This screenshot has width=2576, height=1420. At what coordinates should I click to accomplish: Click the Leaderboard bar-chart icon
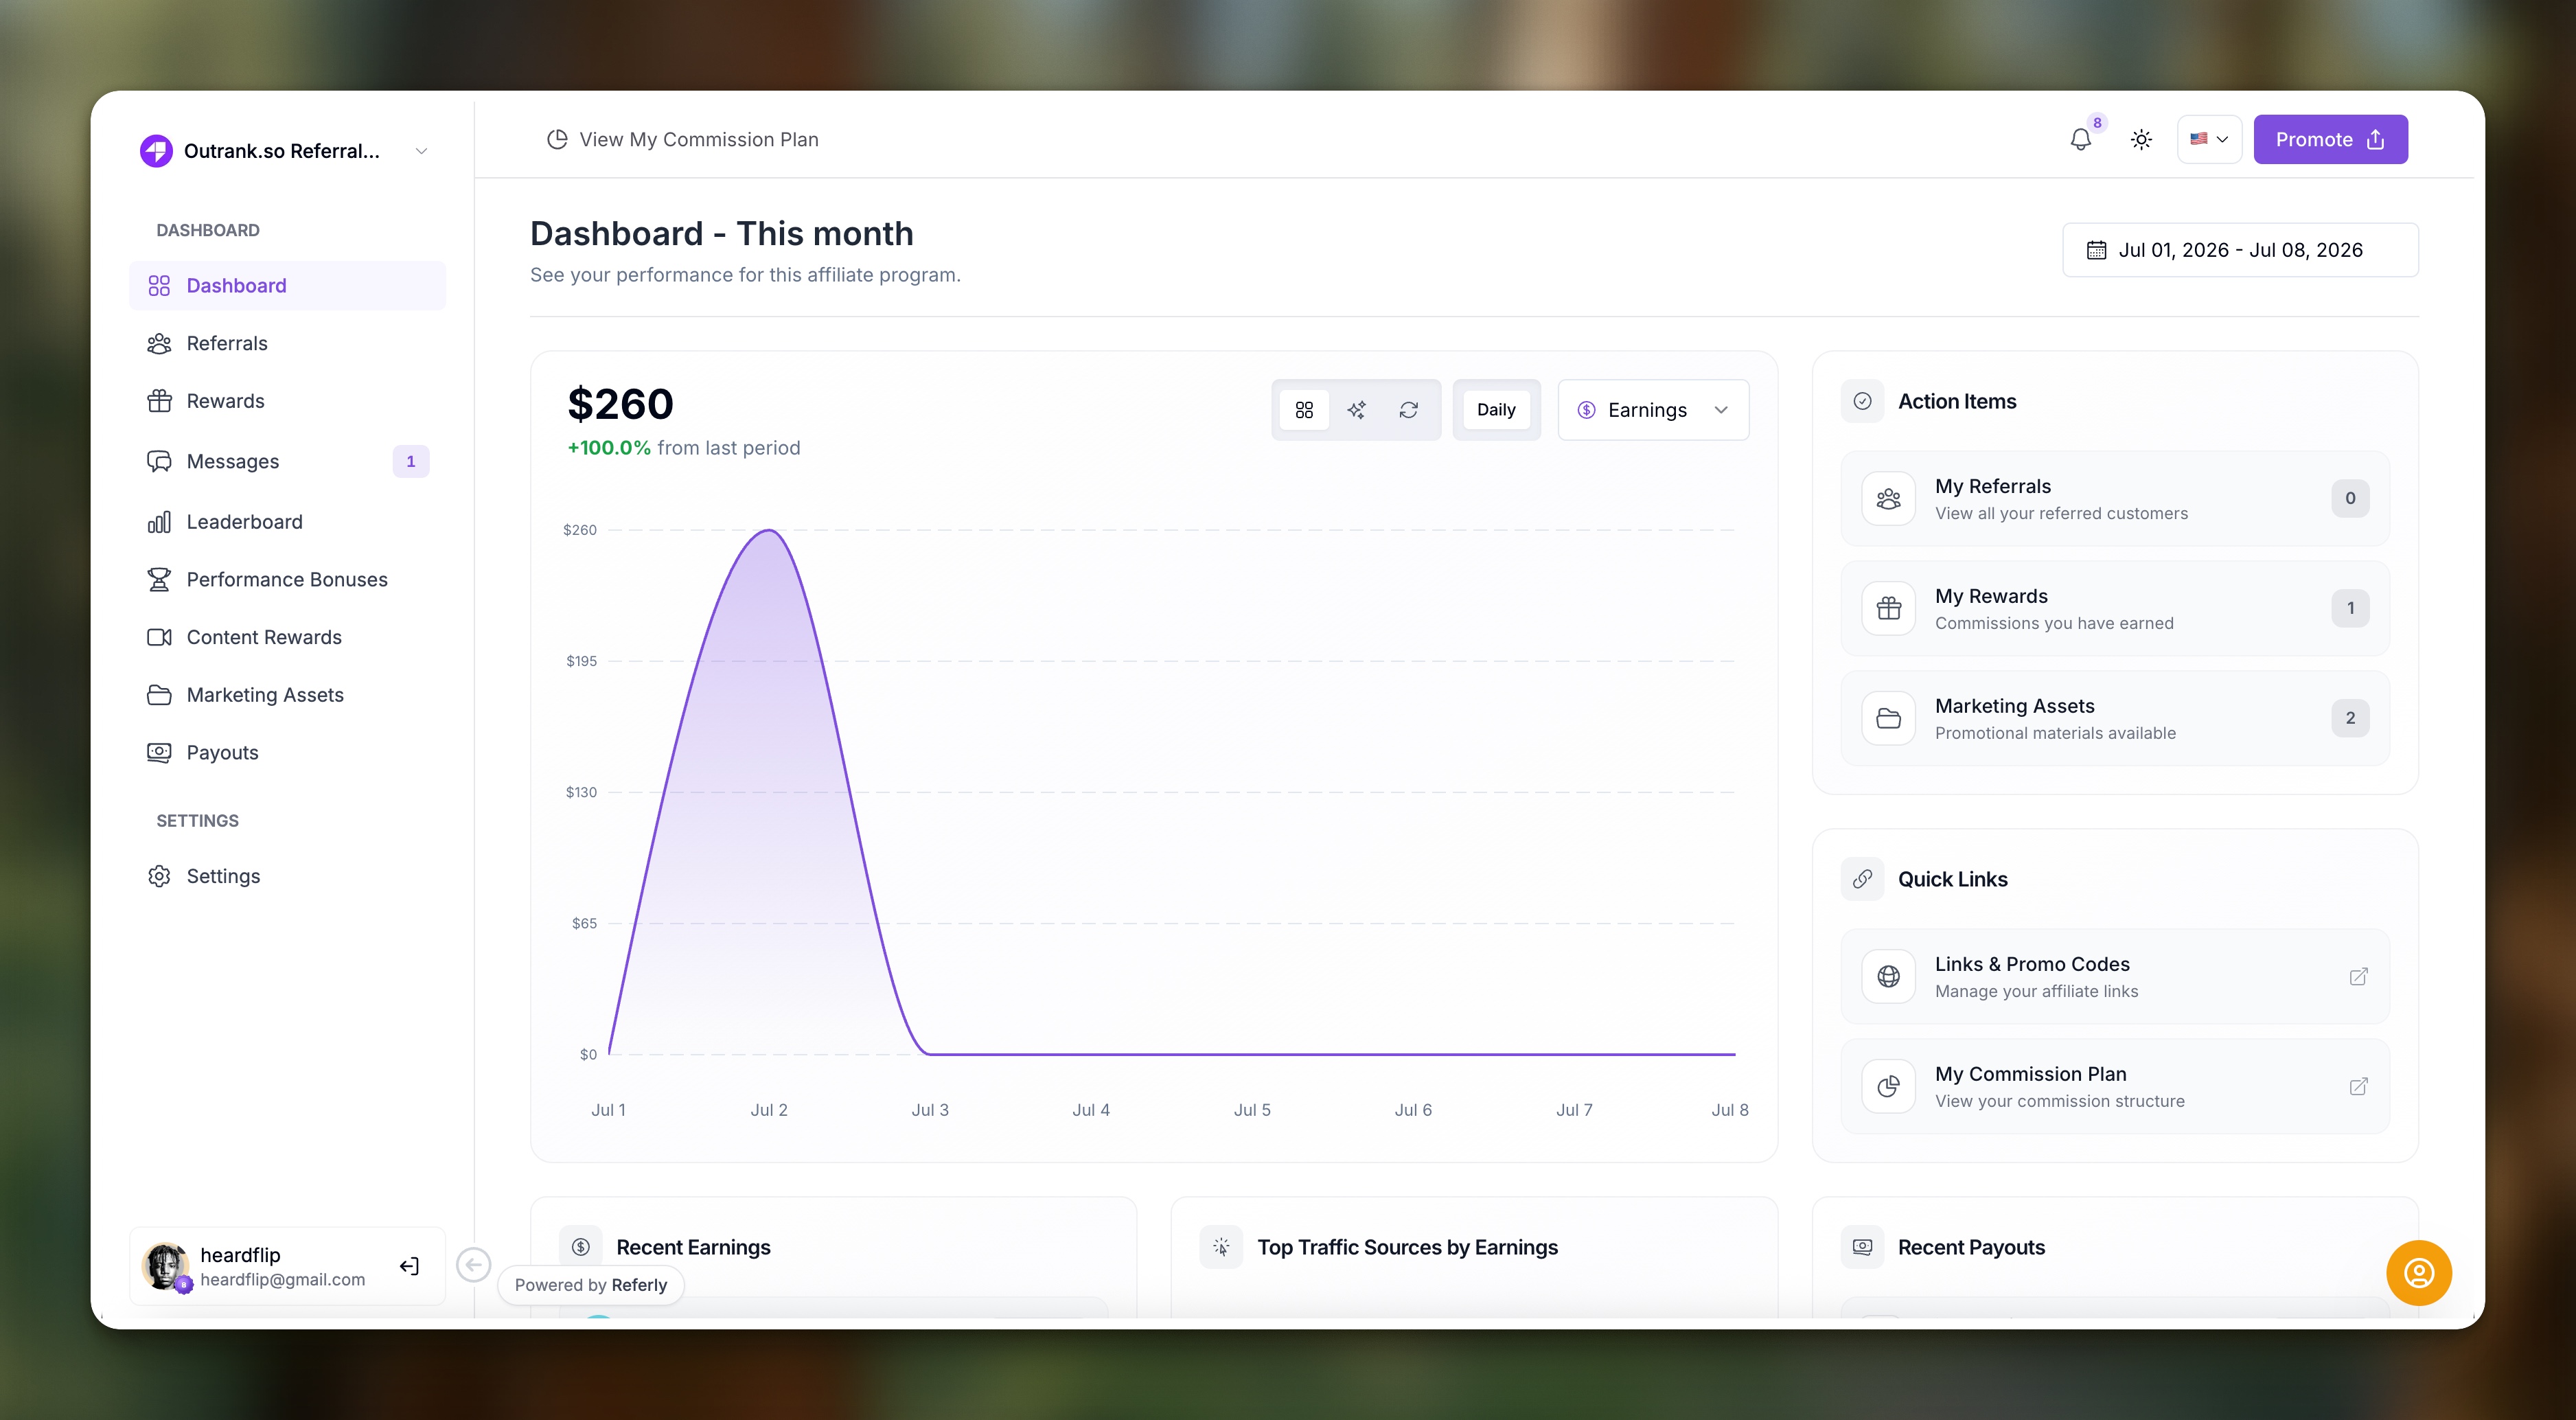point(159,522)
